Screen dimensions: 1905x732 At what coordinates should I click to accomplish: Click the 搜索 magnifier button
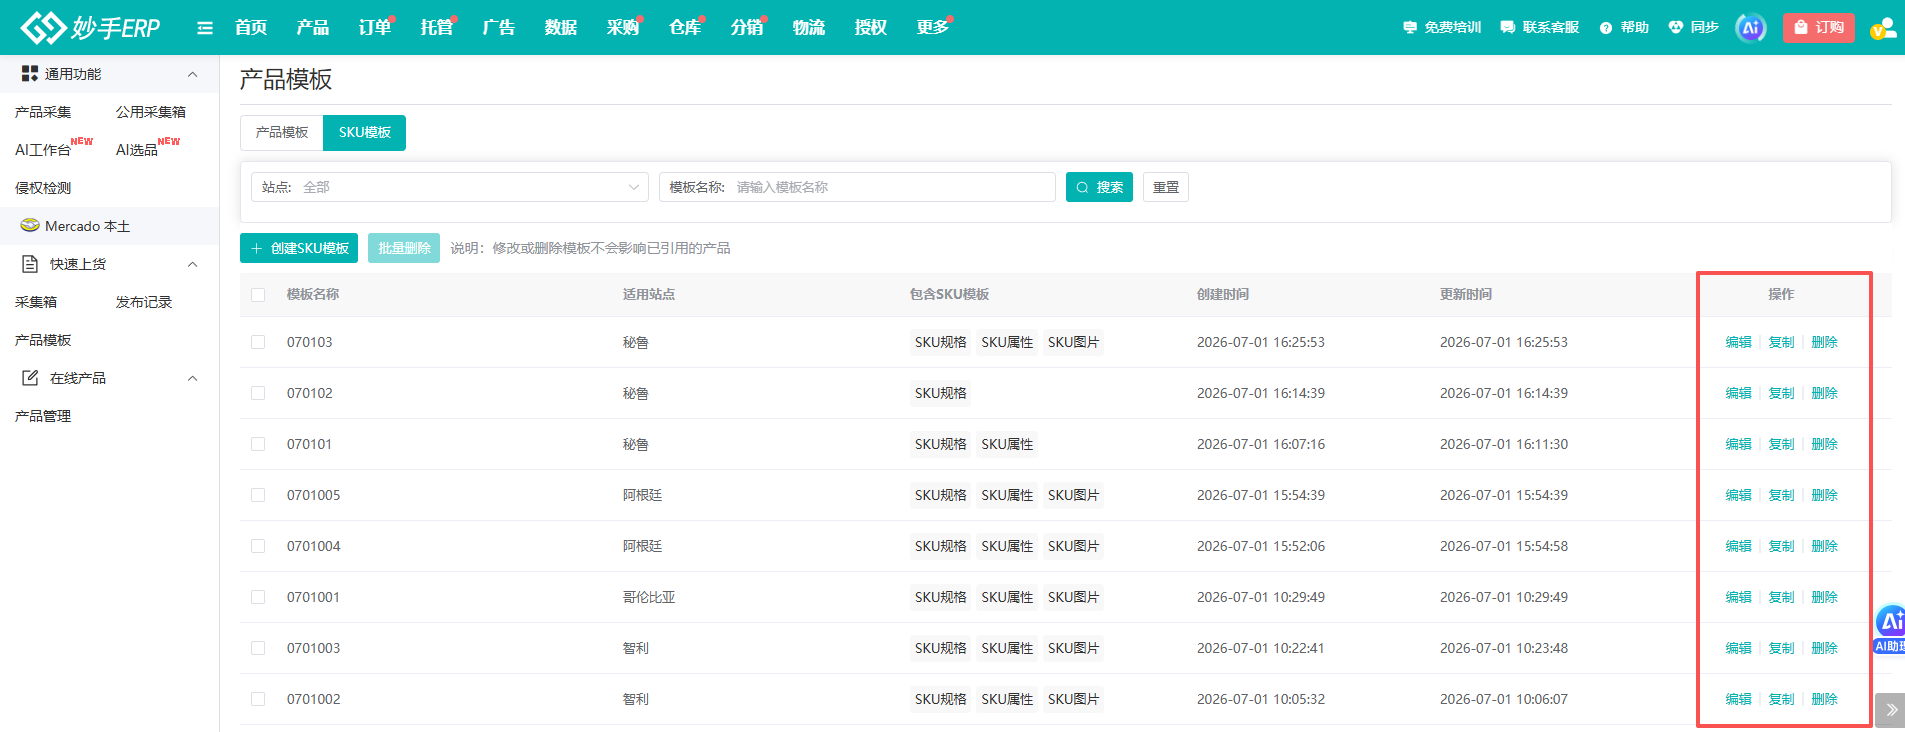[1099, 187]
